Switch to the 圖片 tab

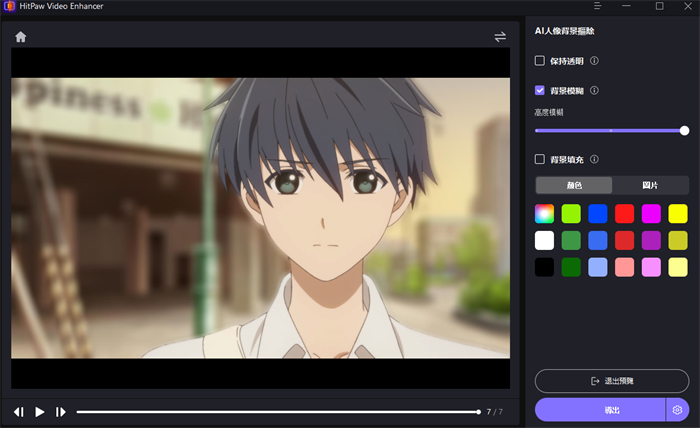[x=650, y=185]
